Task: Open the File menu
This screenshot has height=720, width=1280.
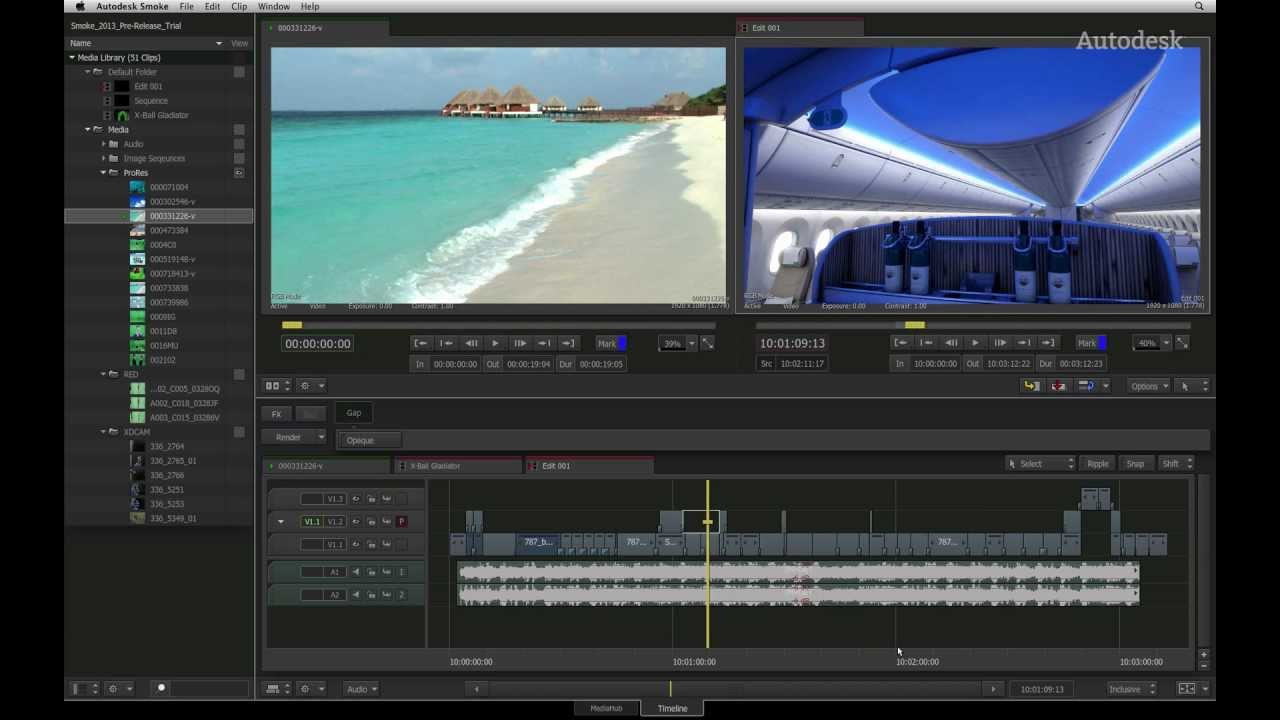Action: coord(187,6)
